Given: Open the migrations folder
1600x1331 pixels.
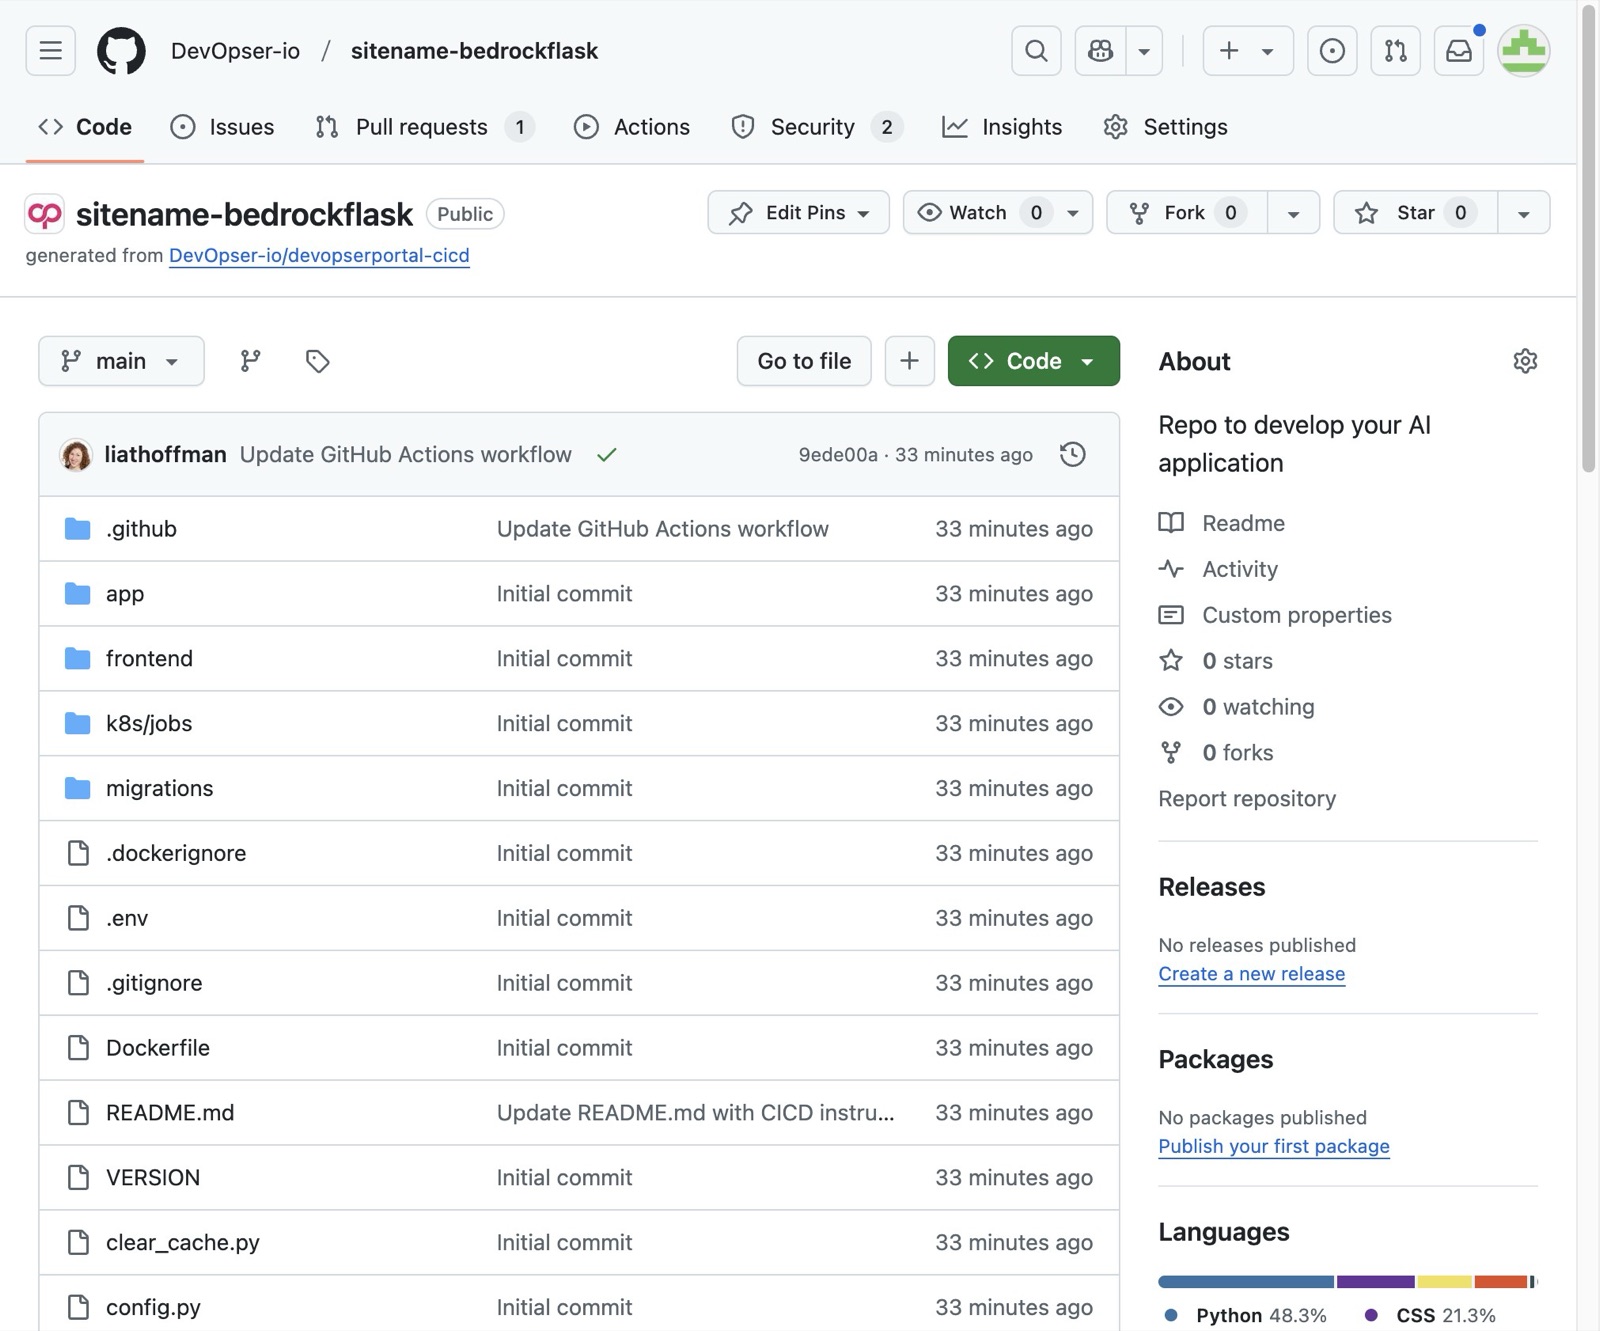Looking at the screenshot, I should (159, 789).
